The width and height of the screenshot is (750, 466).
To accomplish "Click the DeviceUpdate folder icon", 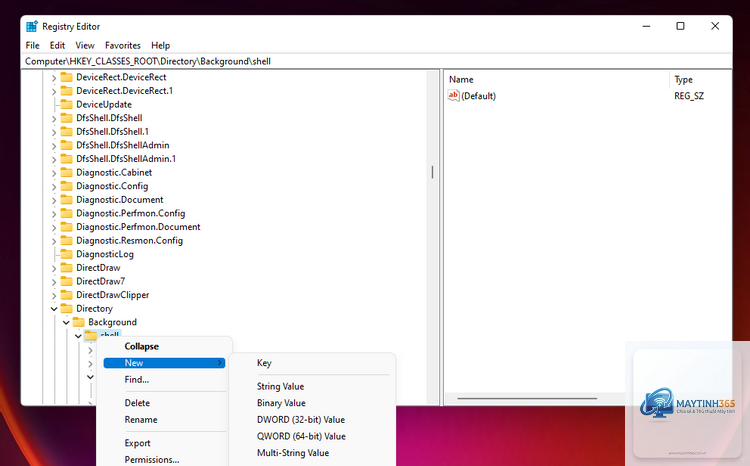I will coord(66,104).
